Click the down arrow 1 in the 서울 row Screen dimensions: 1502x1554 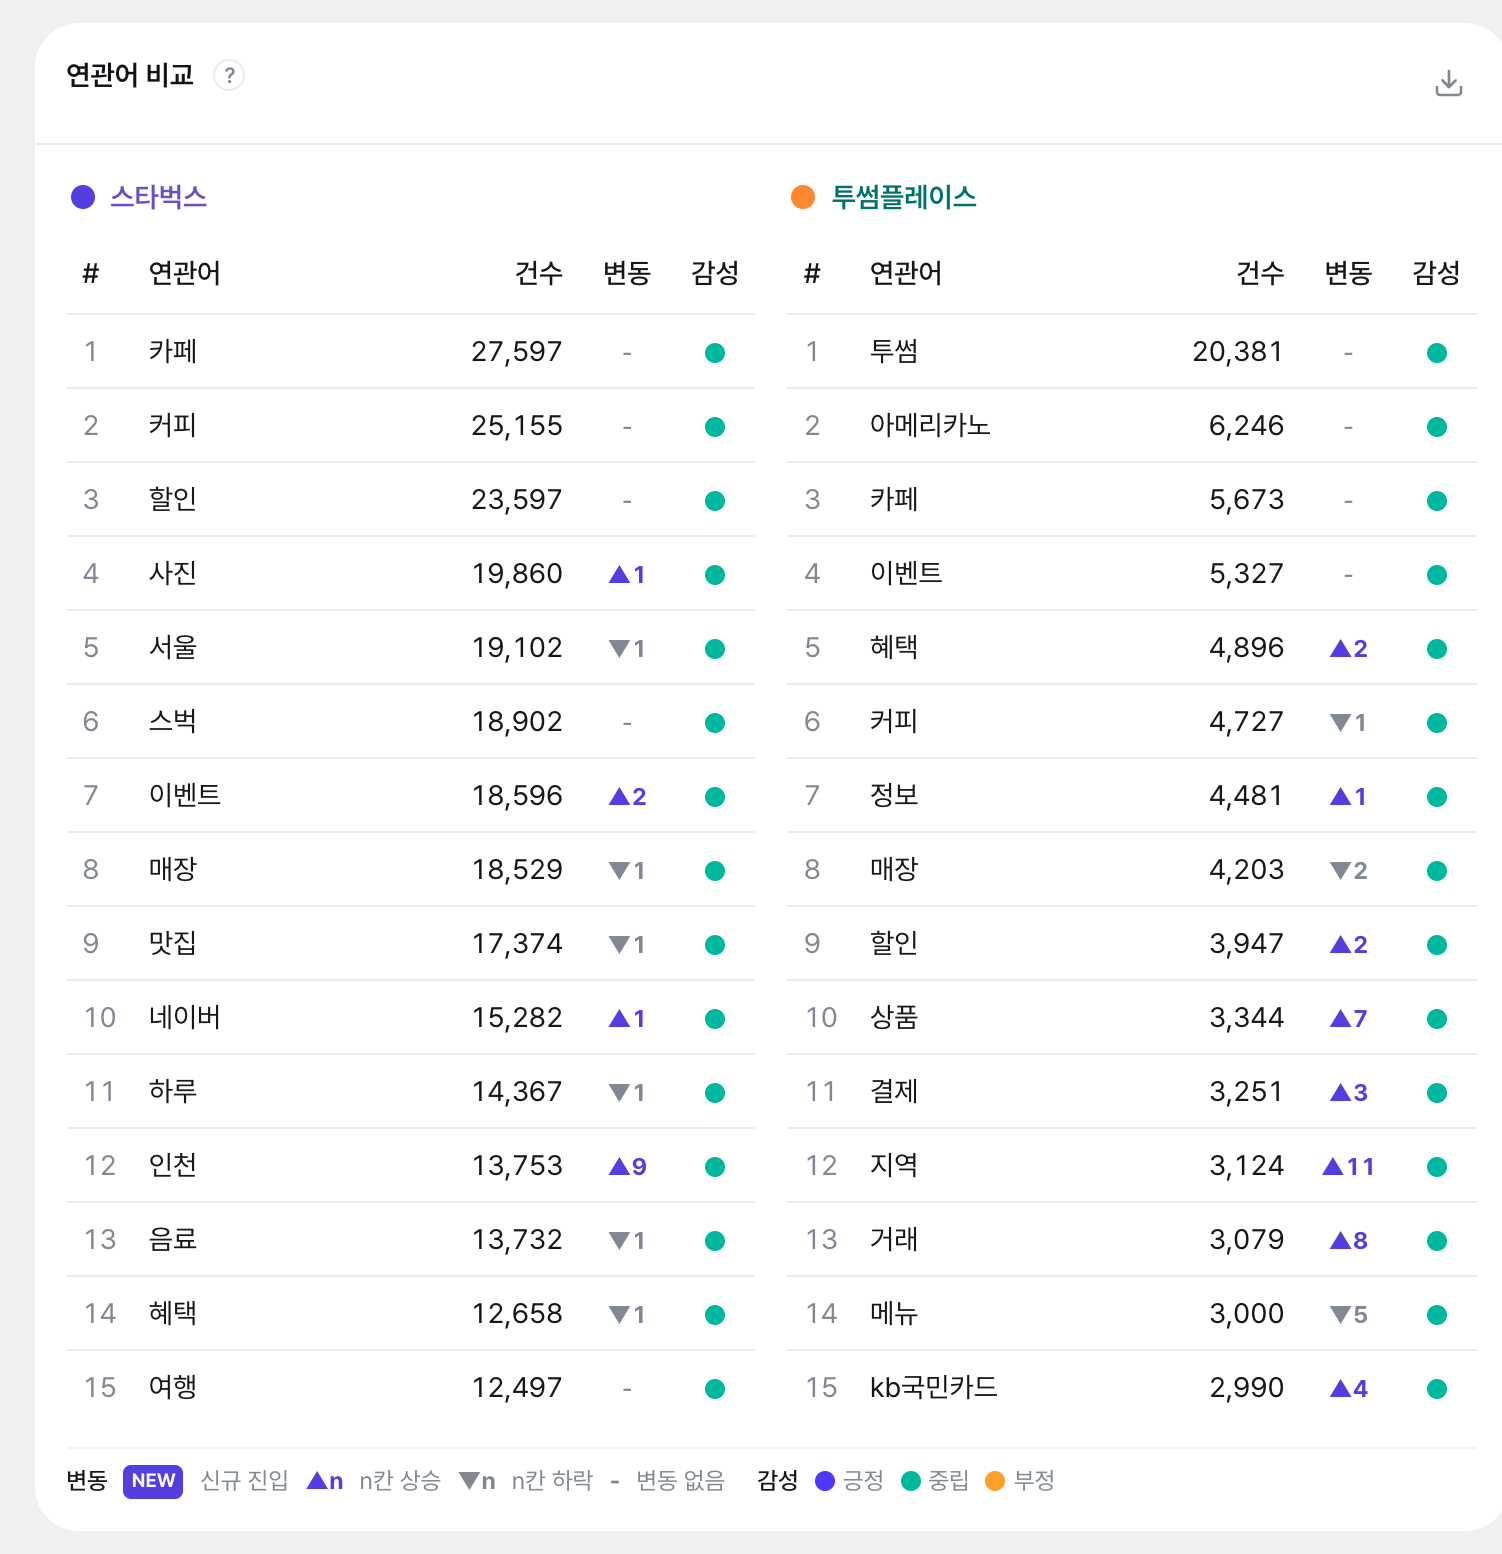(627, 648)
